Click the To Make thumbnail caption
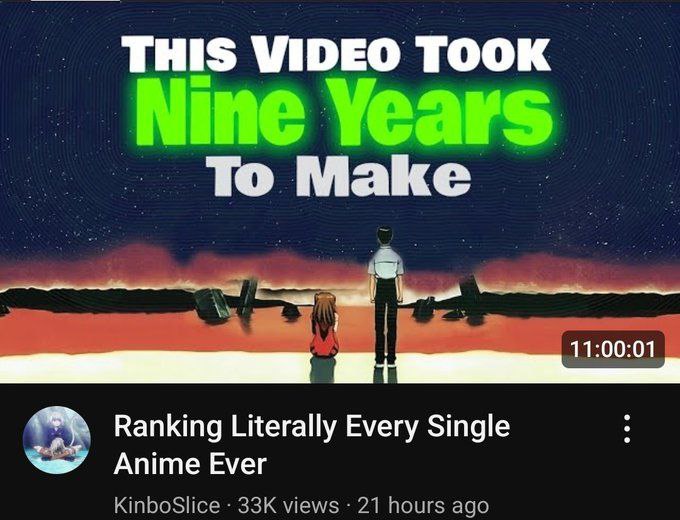This screenshot has height=520, width=680. [x=338, y=176]
